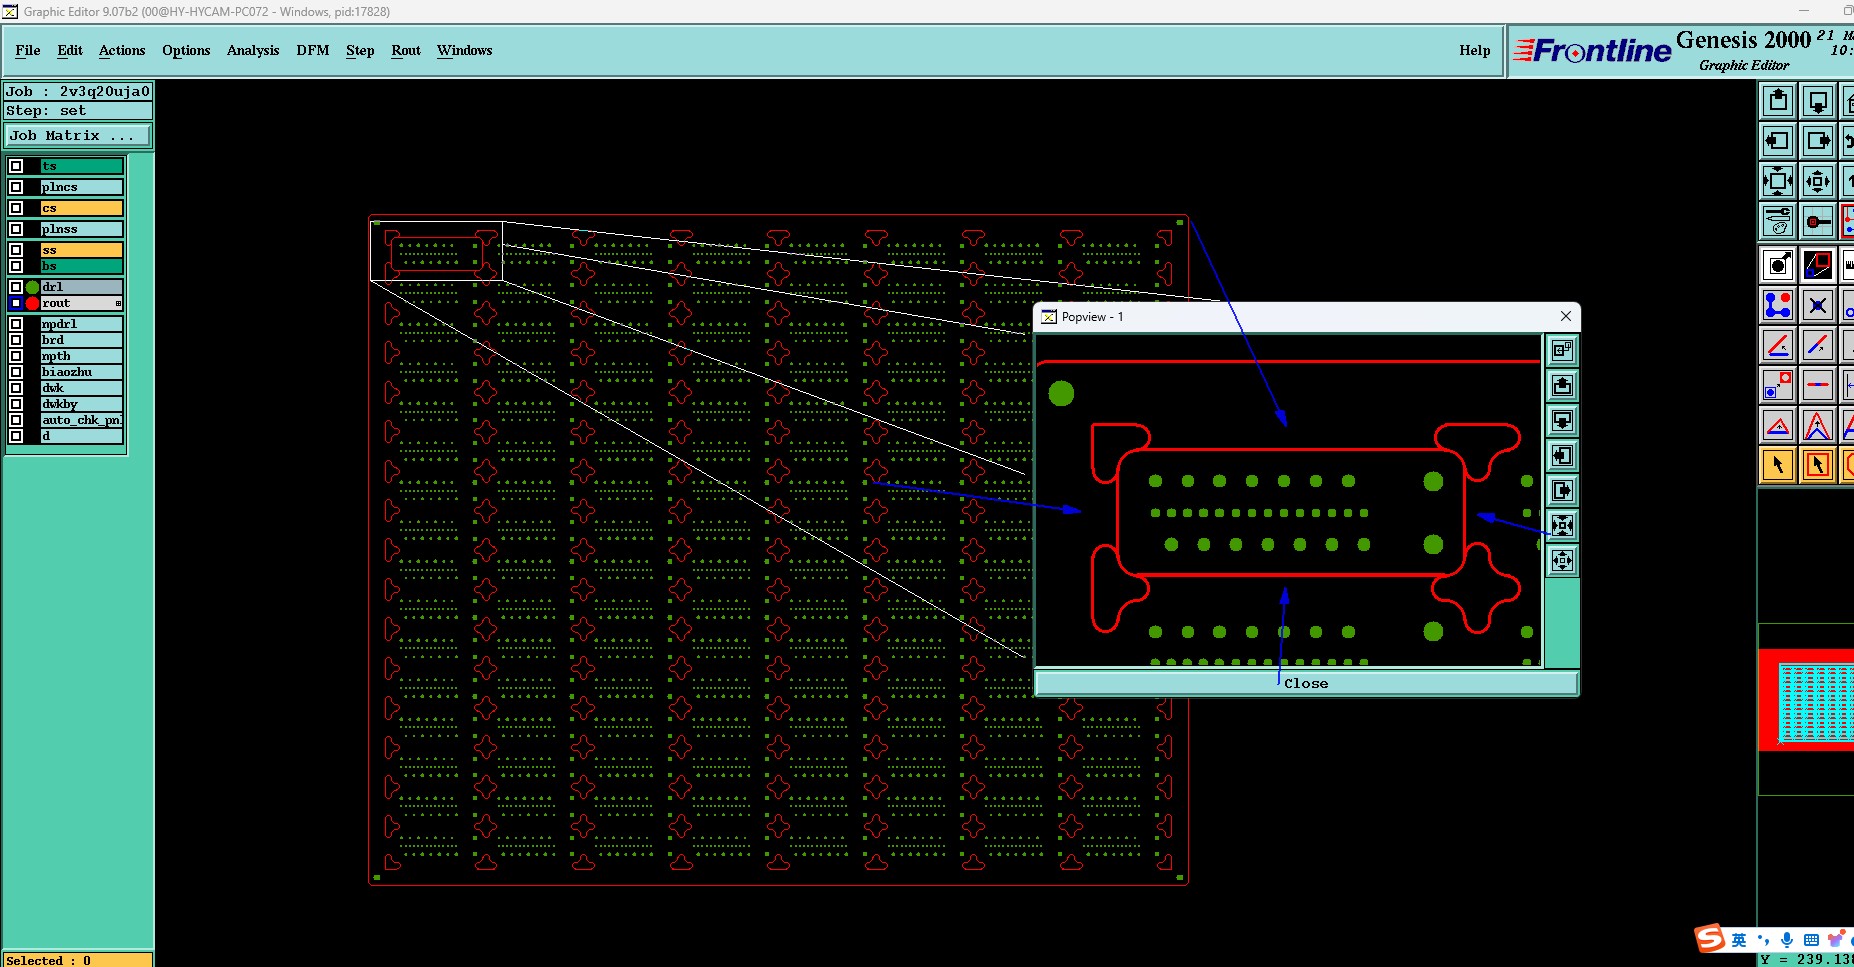Toggle display checkbox for ts layer
1854x967 pixels.
point(16,166)
